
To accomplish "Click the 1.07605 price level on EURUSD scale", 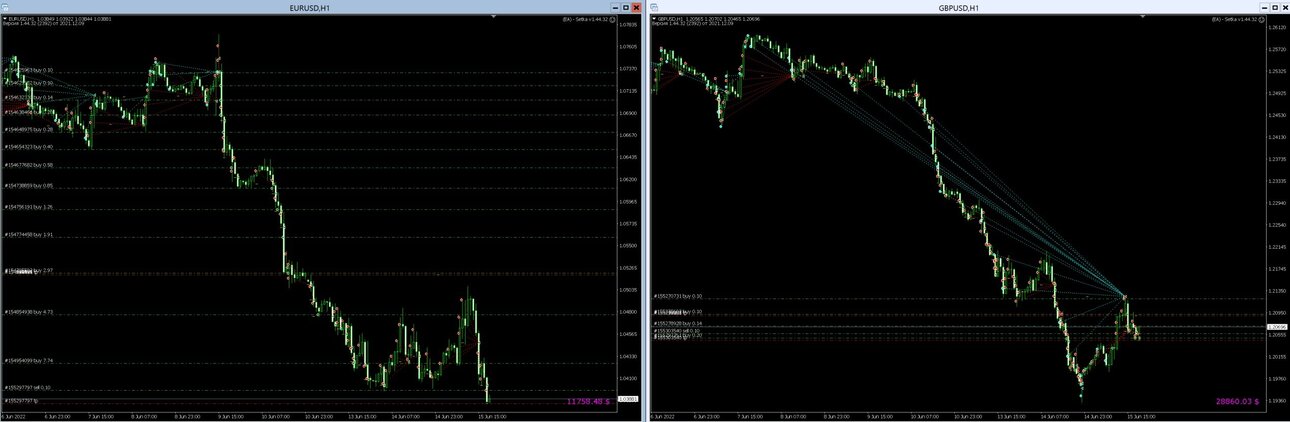I will click(629, 47).
